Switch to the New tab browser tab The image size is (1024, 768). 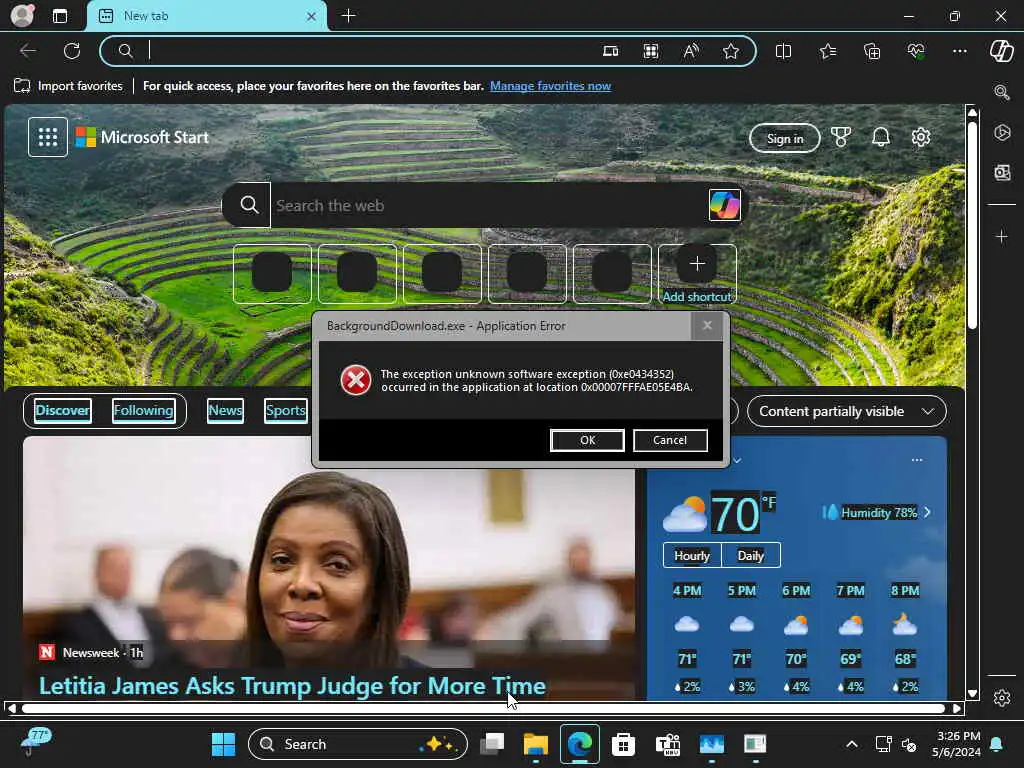[207, 16]
